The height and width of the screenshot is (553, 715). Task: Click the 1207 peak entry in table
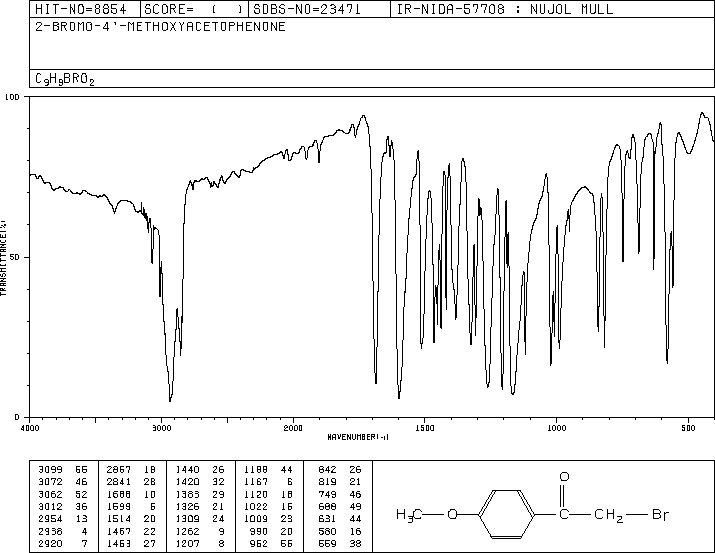(200, 544)
